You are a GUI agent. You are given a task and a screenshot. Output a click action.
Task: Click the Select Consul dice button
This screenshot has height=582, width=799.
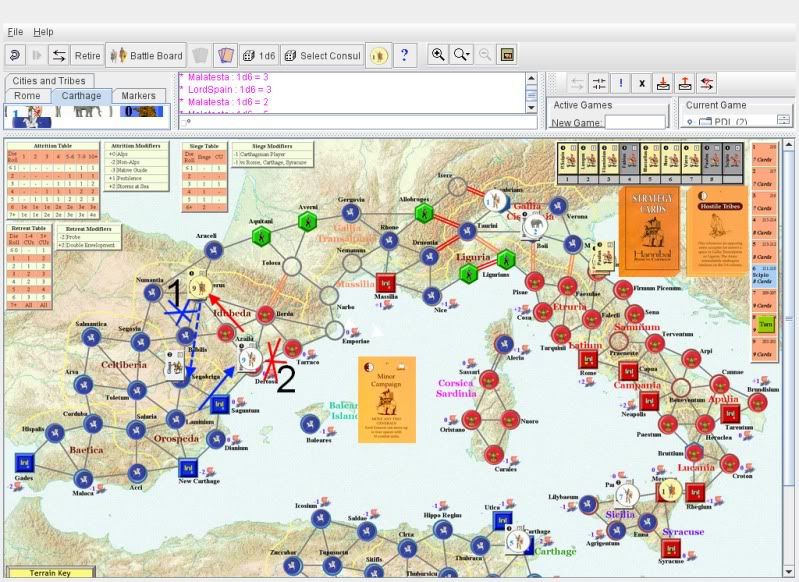322,55
